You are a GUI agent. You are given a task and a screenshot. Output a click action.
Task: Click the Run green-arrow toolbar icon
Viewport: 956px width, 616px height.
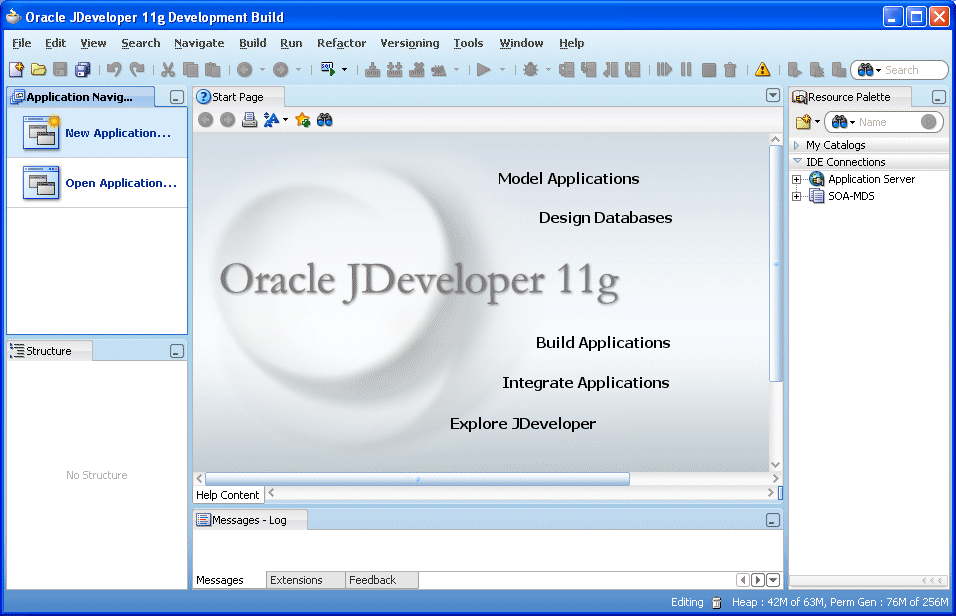pyautogui.click(x=483, y=70)
